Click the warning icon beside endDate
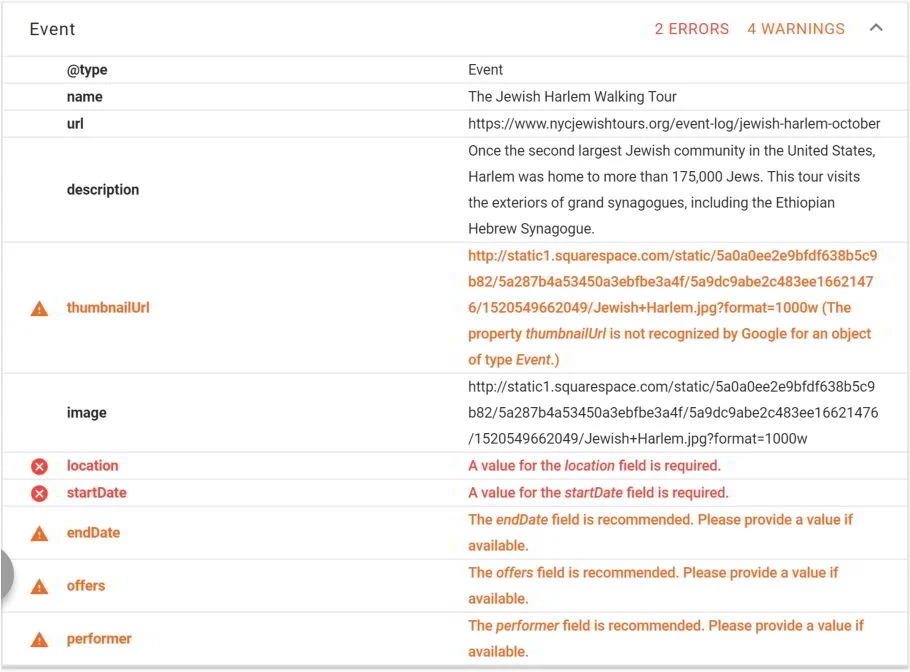 [39, 533]
